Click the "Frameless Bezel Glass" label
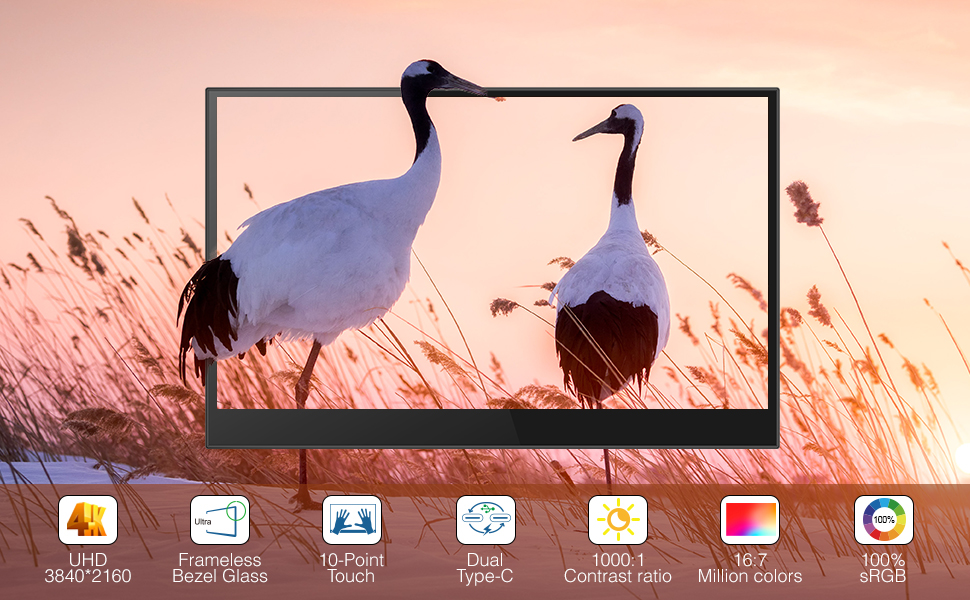 220,568
